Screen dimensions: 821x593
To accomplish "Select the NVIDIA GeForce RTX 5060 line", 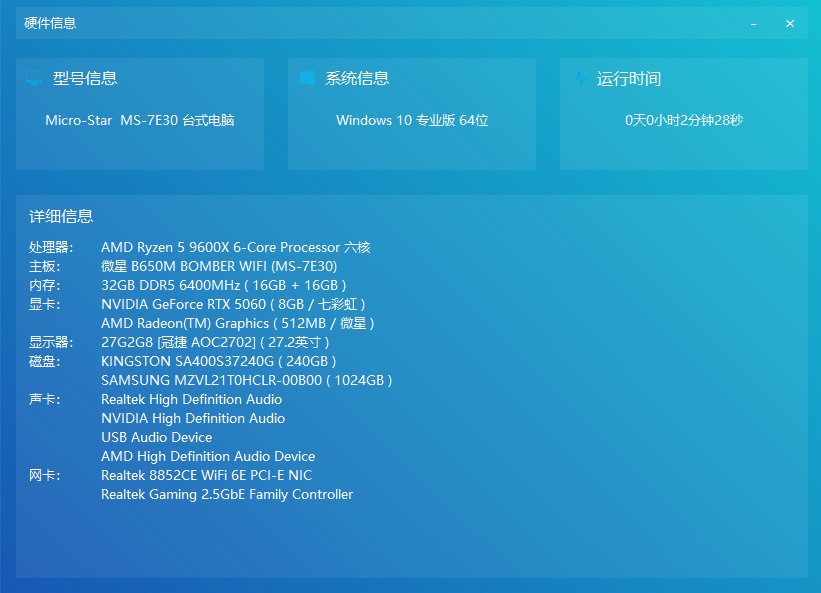I will click(x=233, y=304).
